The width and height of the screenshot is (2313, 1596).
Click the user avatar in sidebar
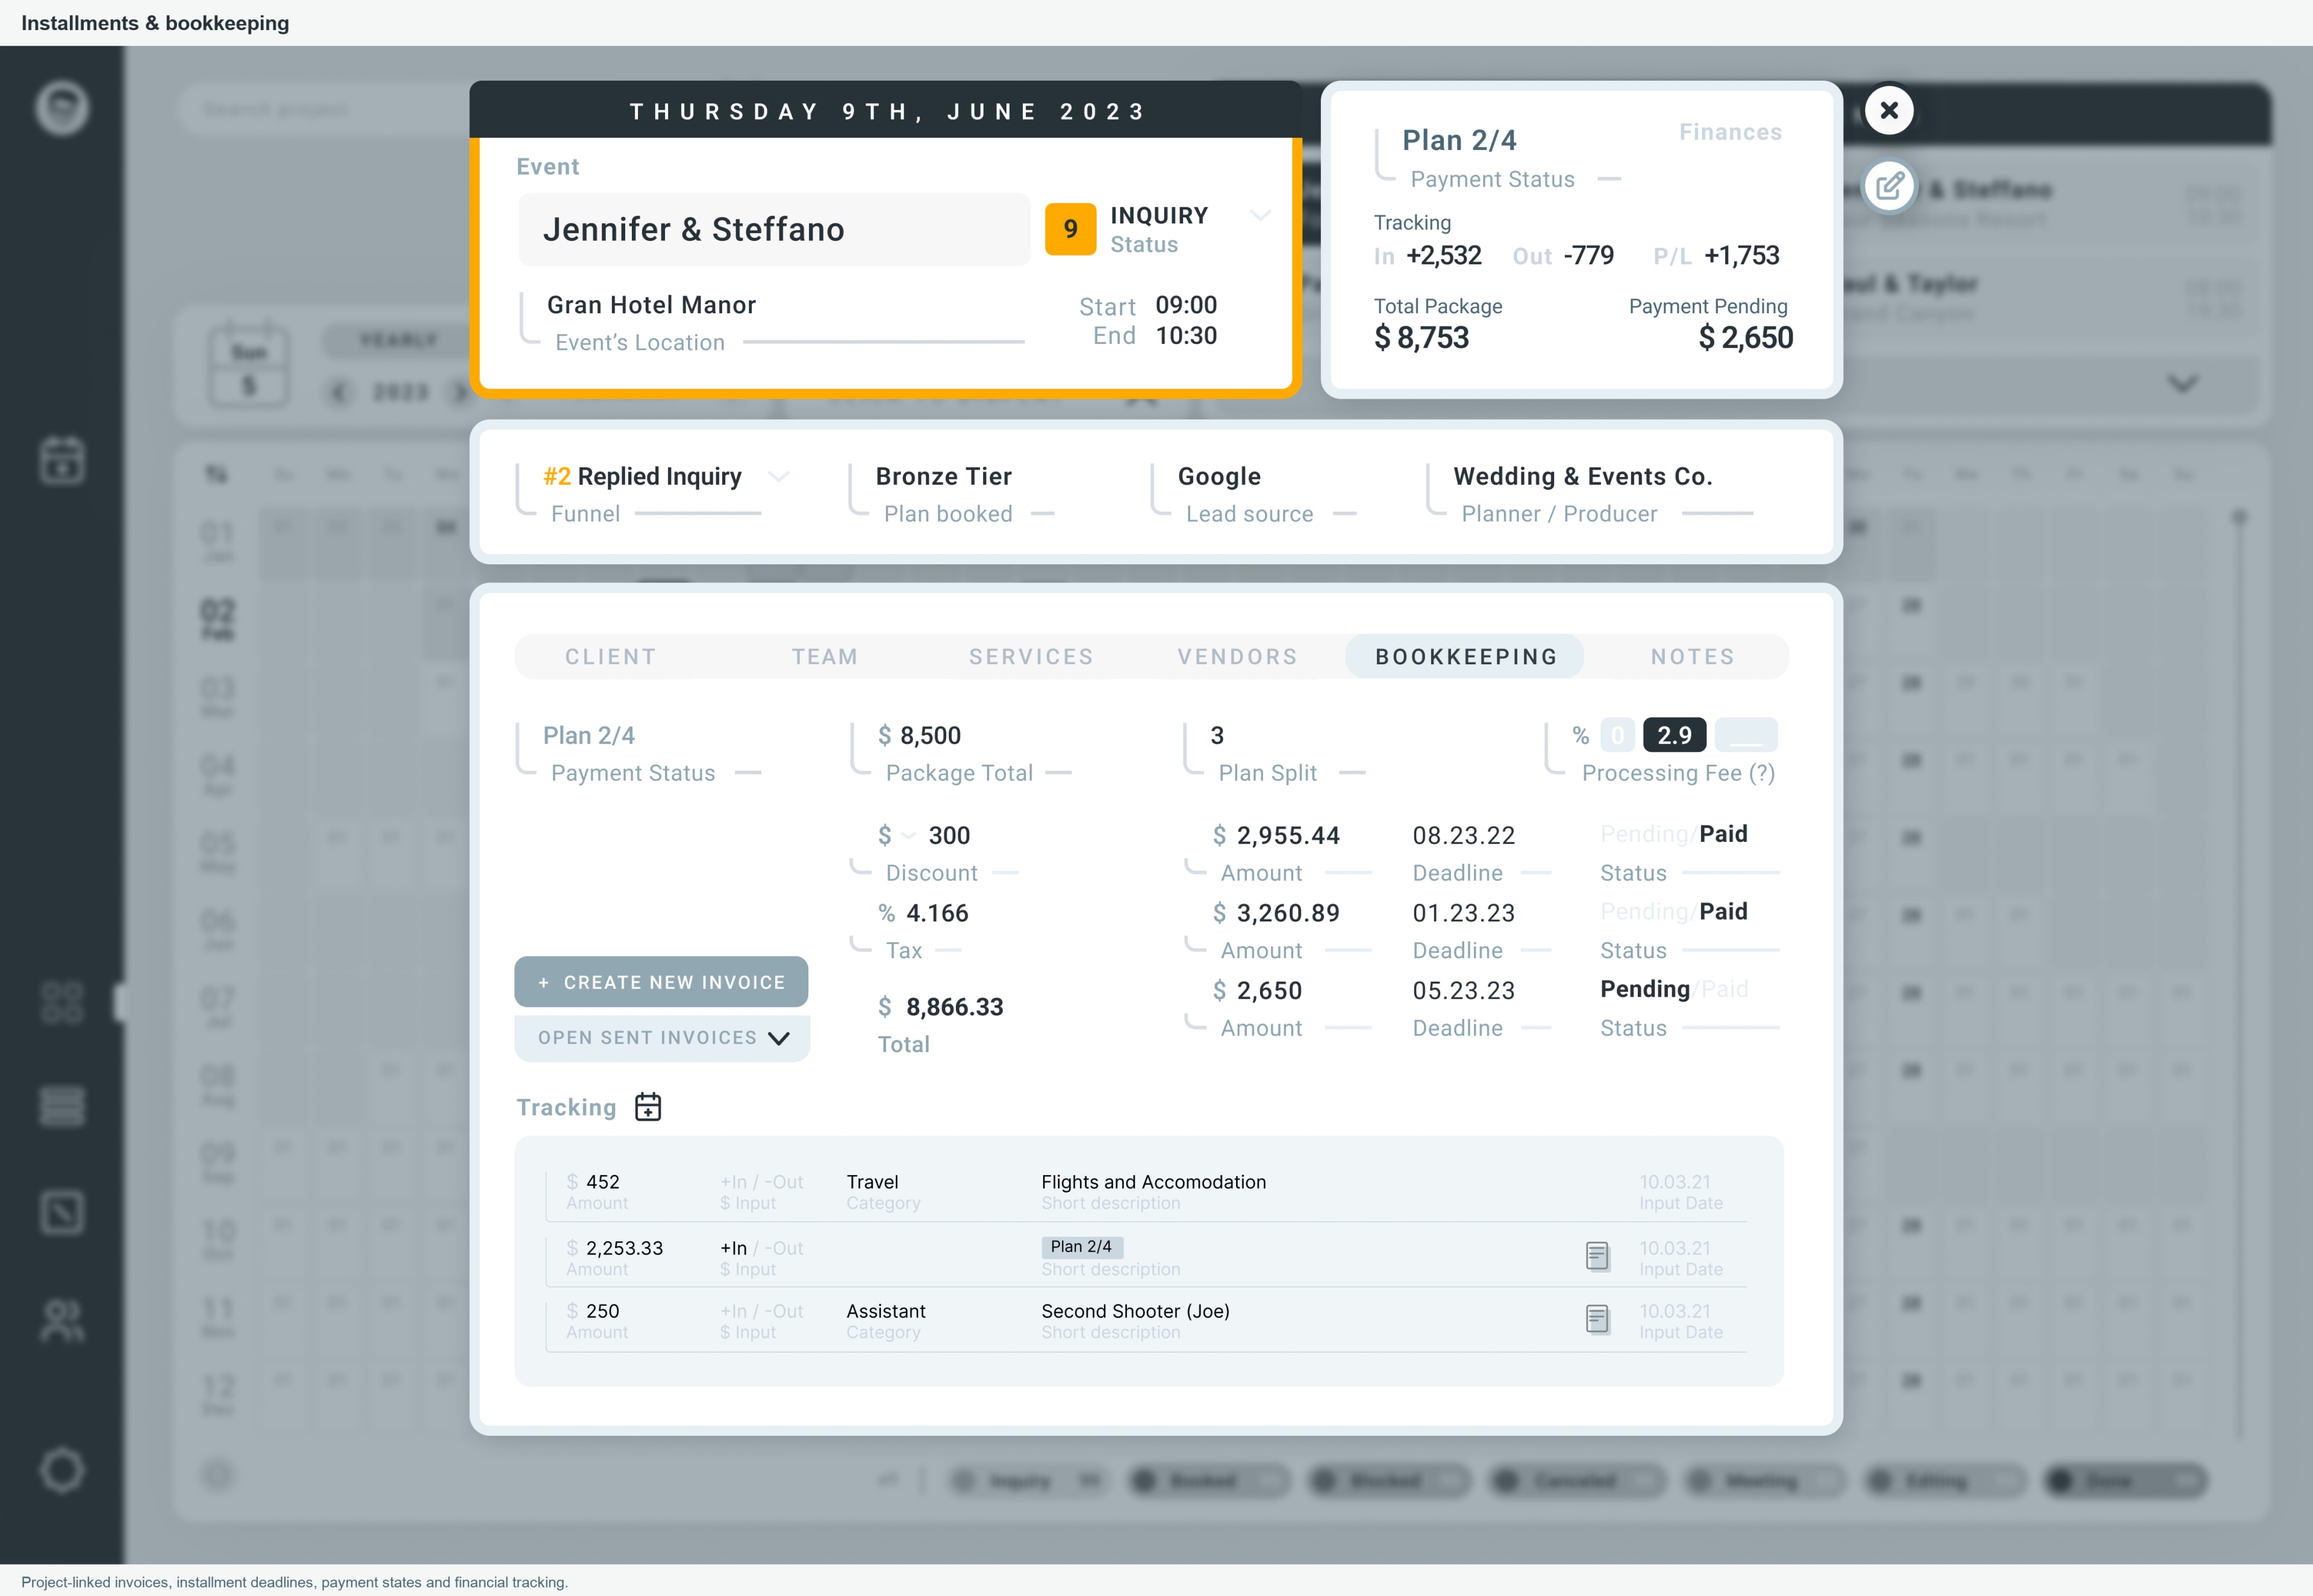click(x=62, y=108)
